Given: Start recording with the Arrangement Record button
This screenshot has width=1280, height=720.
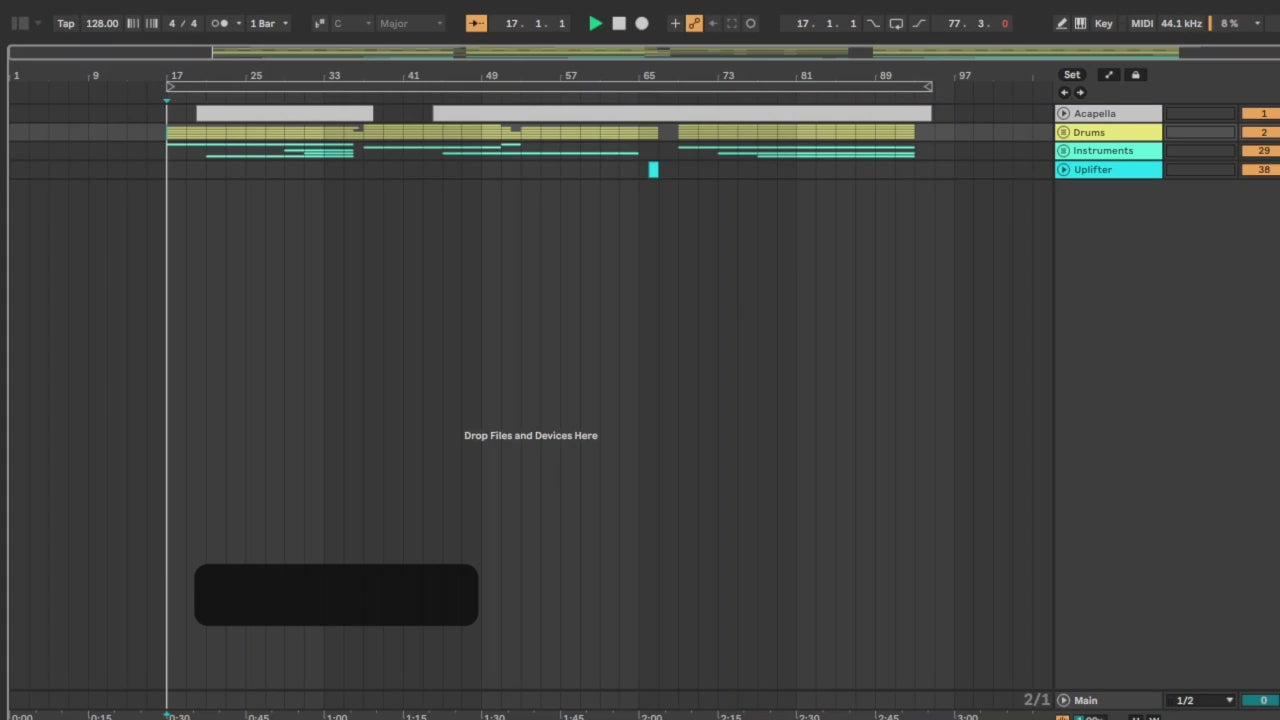Looking at the screenshot, I should pyautogui.click(x=642, y=23).
